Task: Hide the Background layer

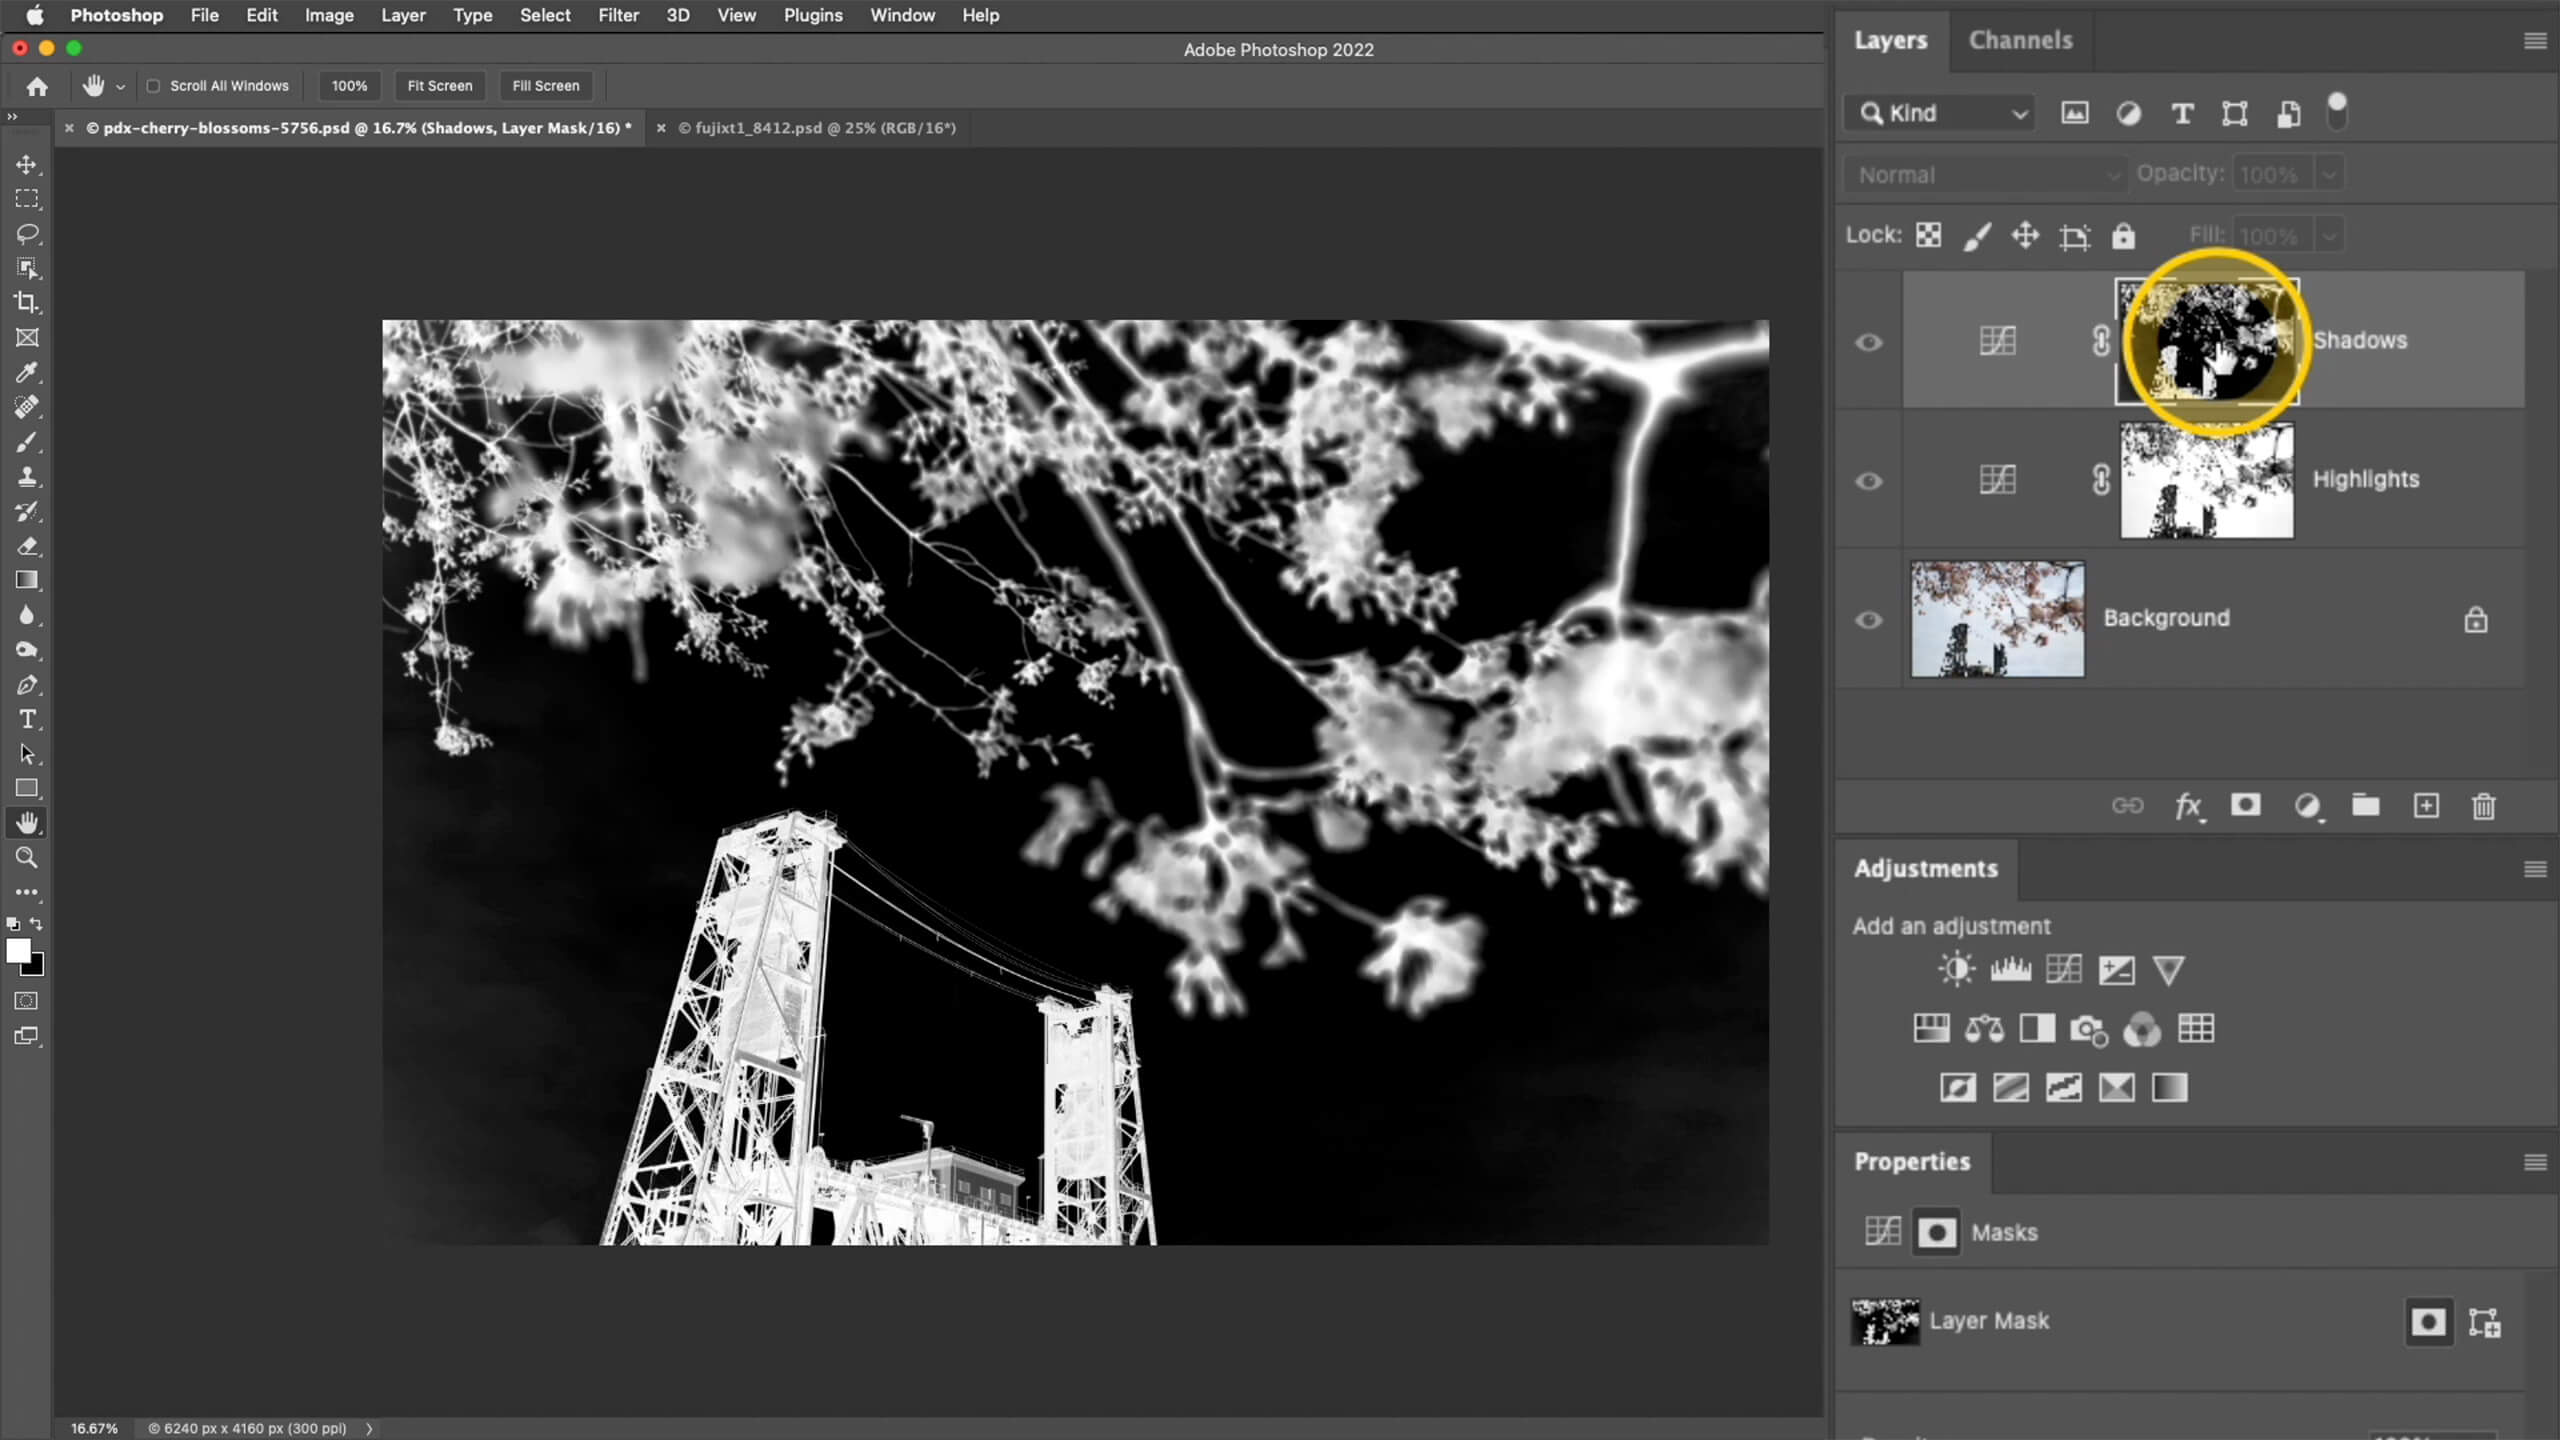Action: [1868, 620]
